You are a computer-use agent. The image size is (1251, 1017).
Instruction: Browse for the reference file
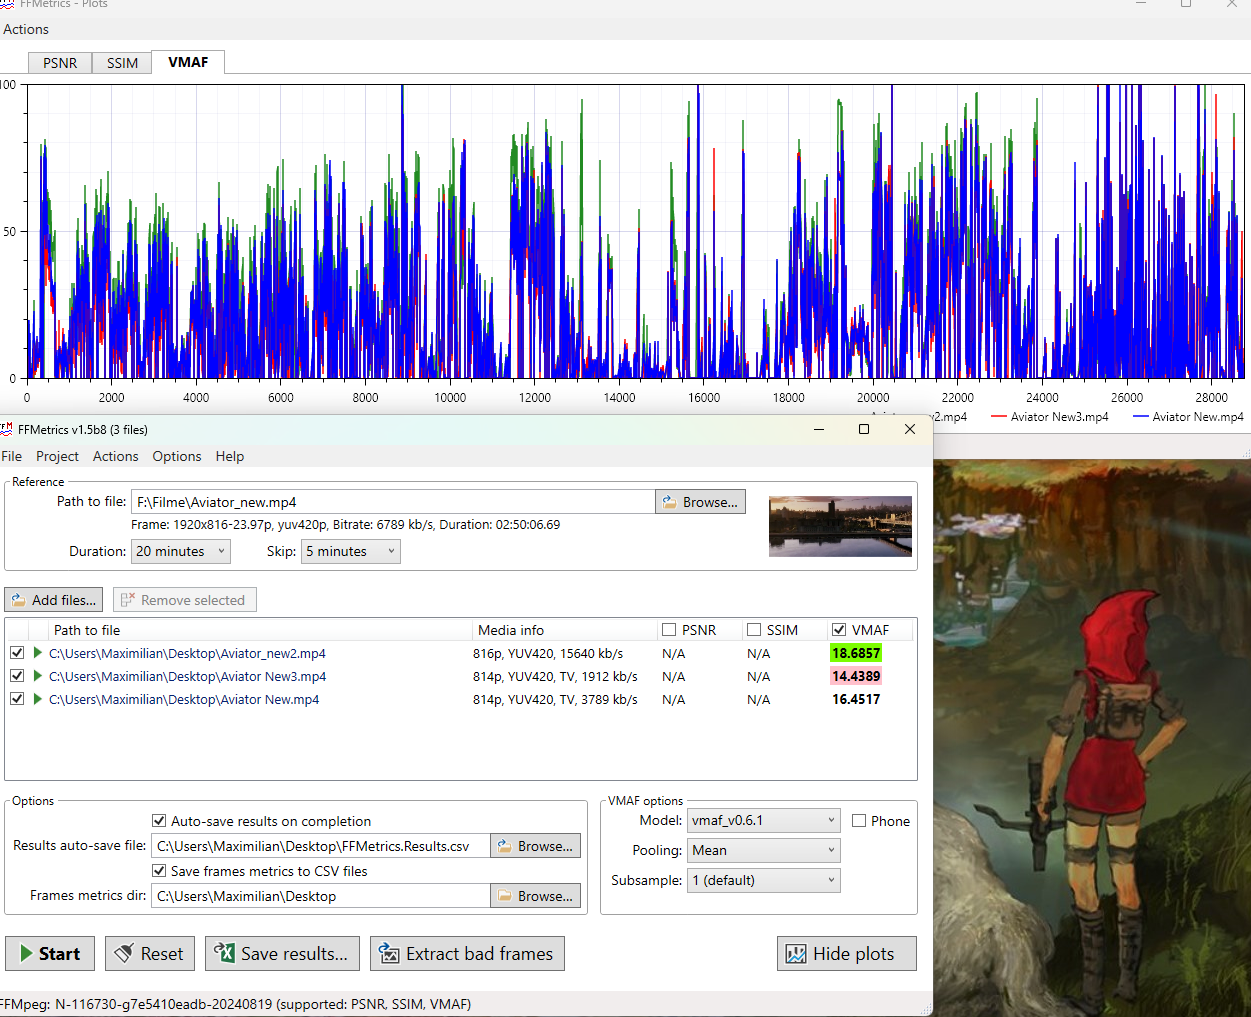point(701,502)
